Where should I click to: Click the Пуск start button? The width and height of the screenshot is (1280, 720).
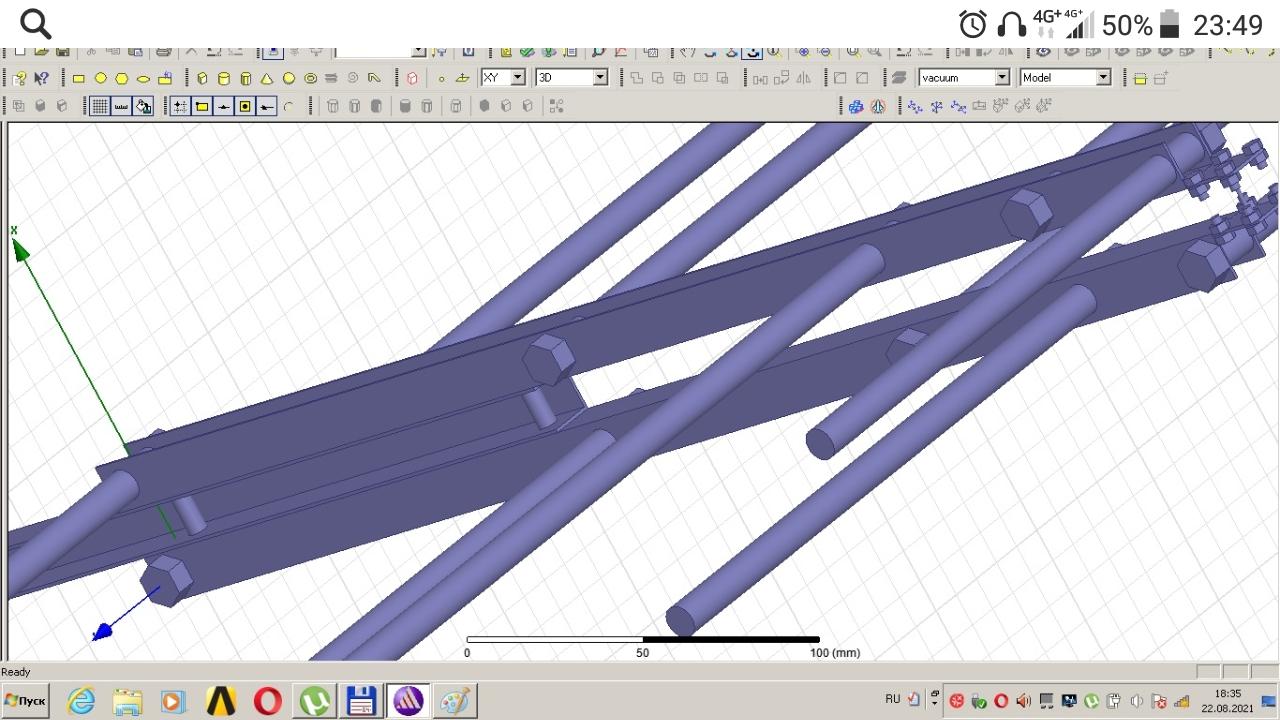25,701
